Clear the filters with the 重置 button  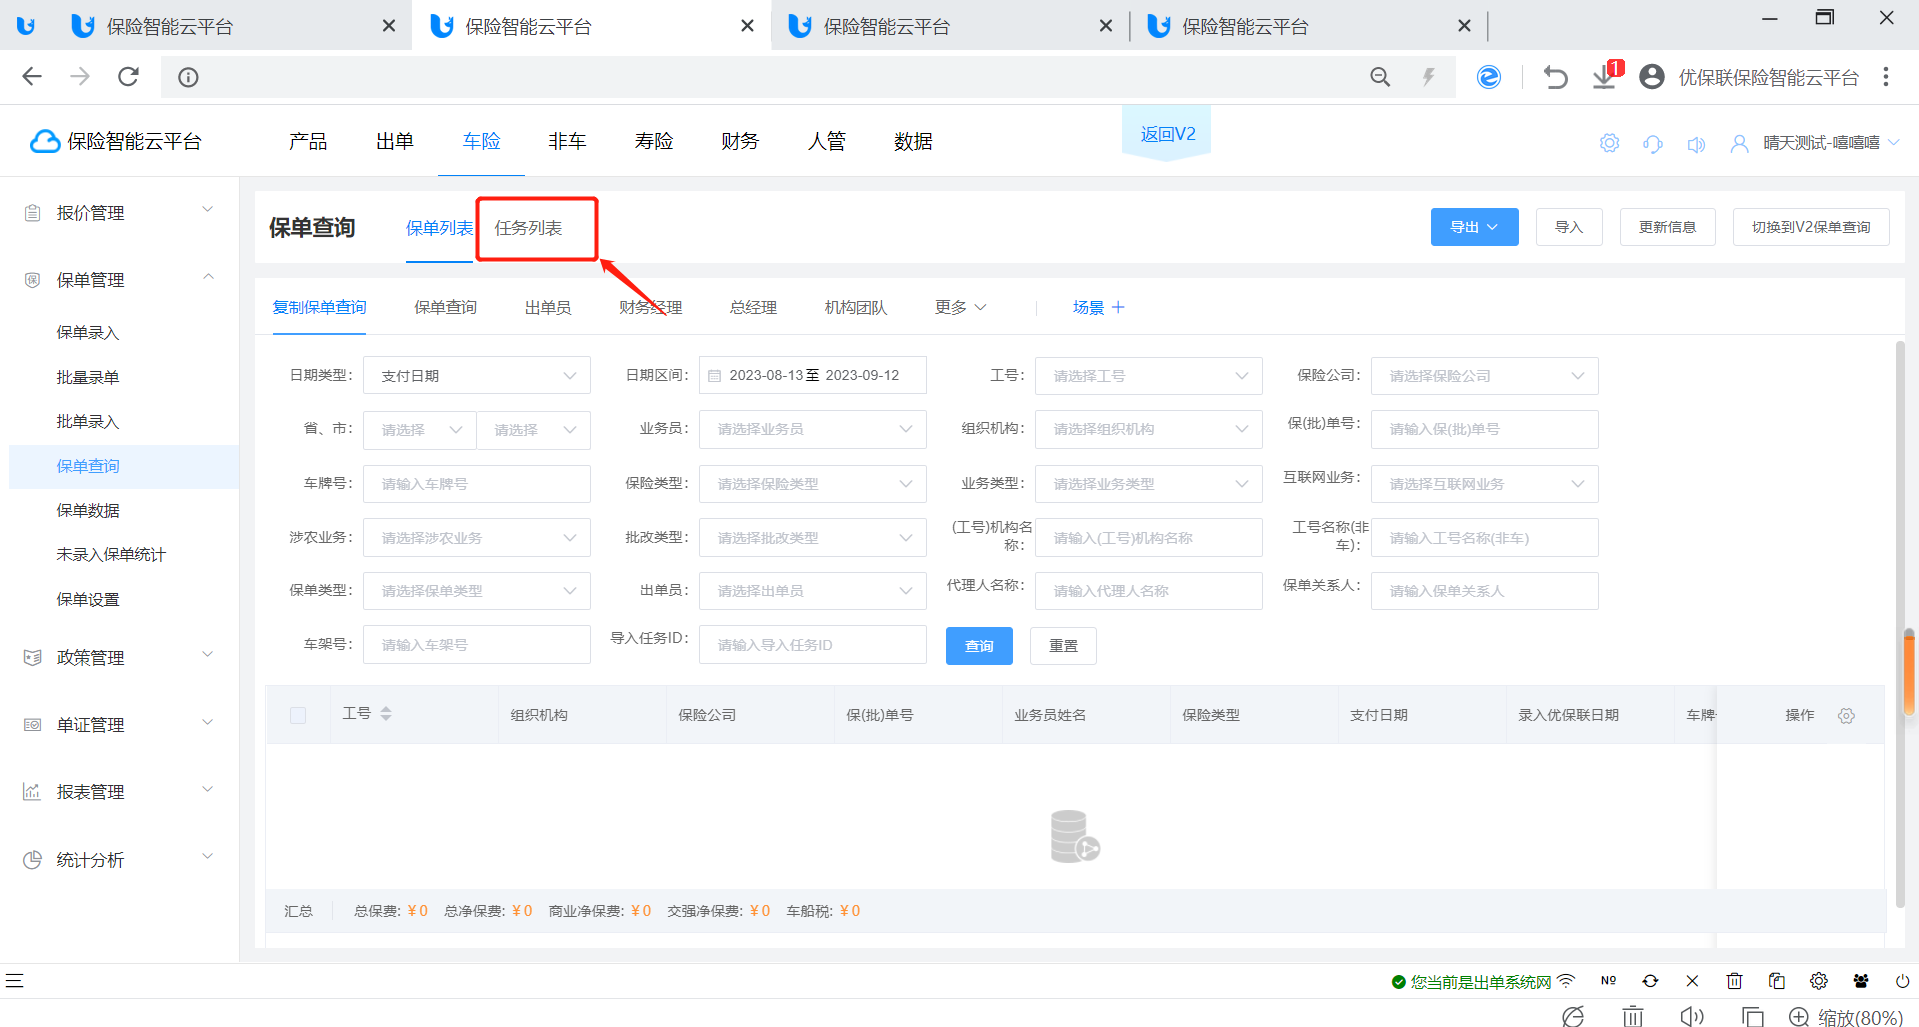pos(1063,646)
